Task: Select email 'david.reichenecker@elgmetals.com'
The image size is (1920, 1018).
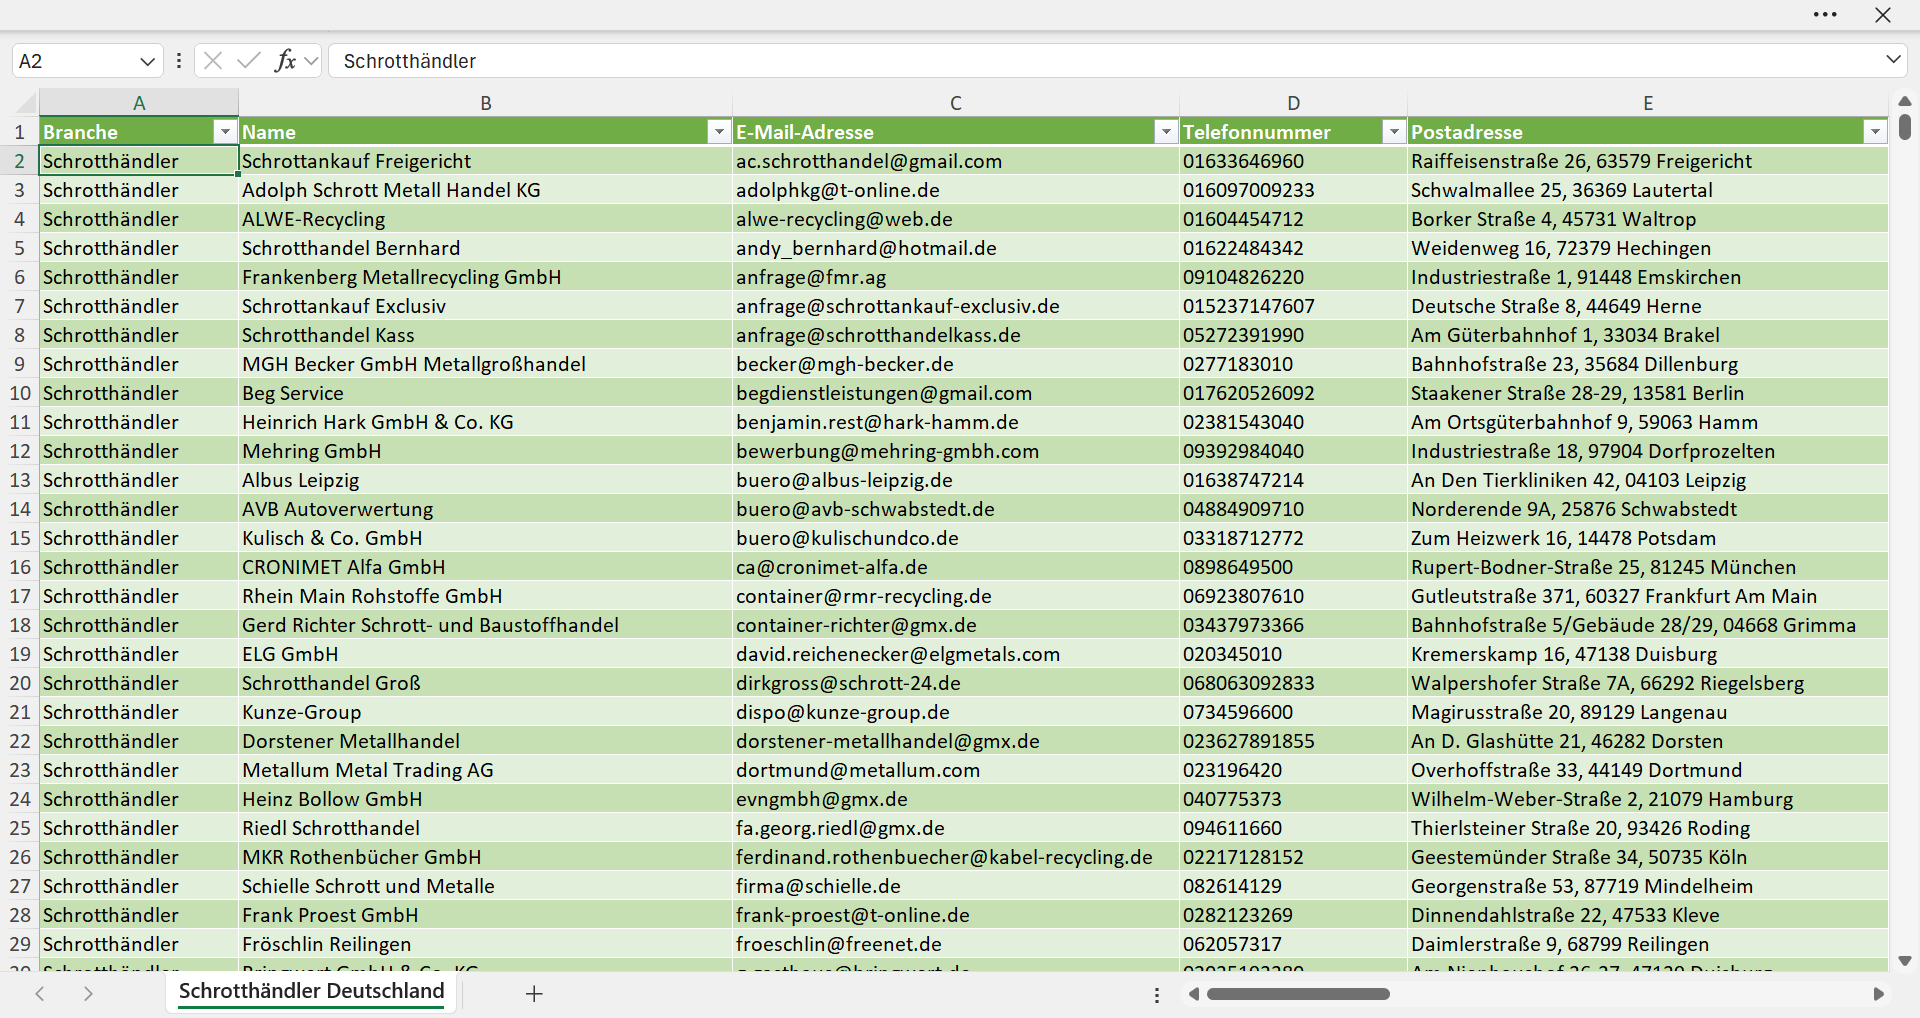Action: pos(956,654)
